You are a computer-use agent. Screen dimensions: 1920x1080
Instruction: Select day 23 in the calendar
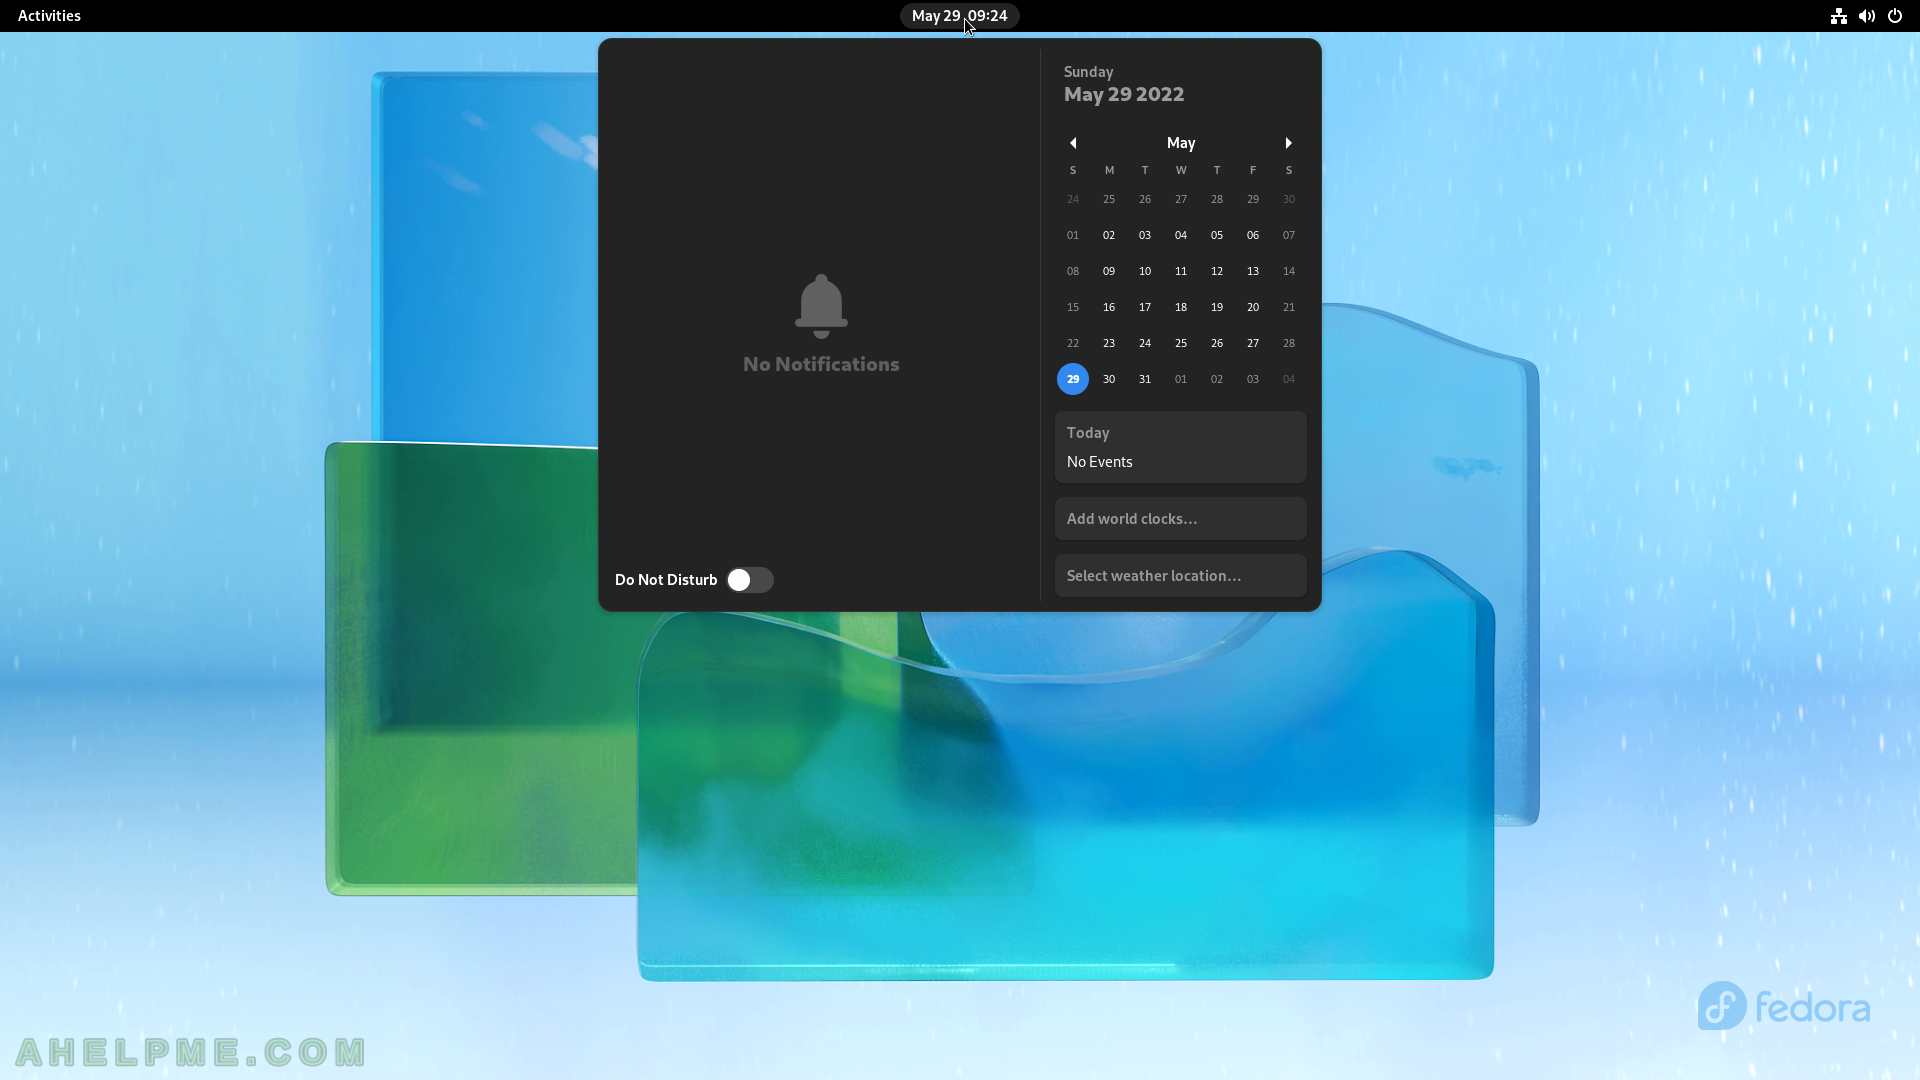[x=1109, y=343]
